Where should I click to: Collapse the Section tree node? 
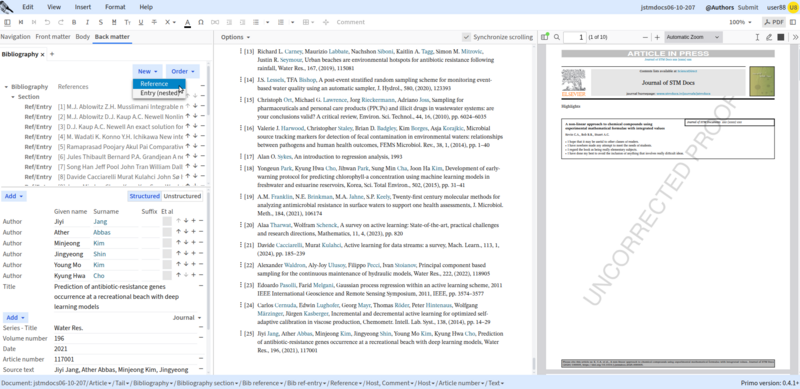[x=13, y=96]
